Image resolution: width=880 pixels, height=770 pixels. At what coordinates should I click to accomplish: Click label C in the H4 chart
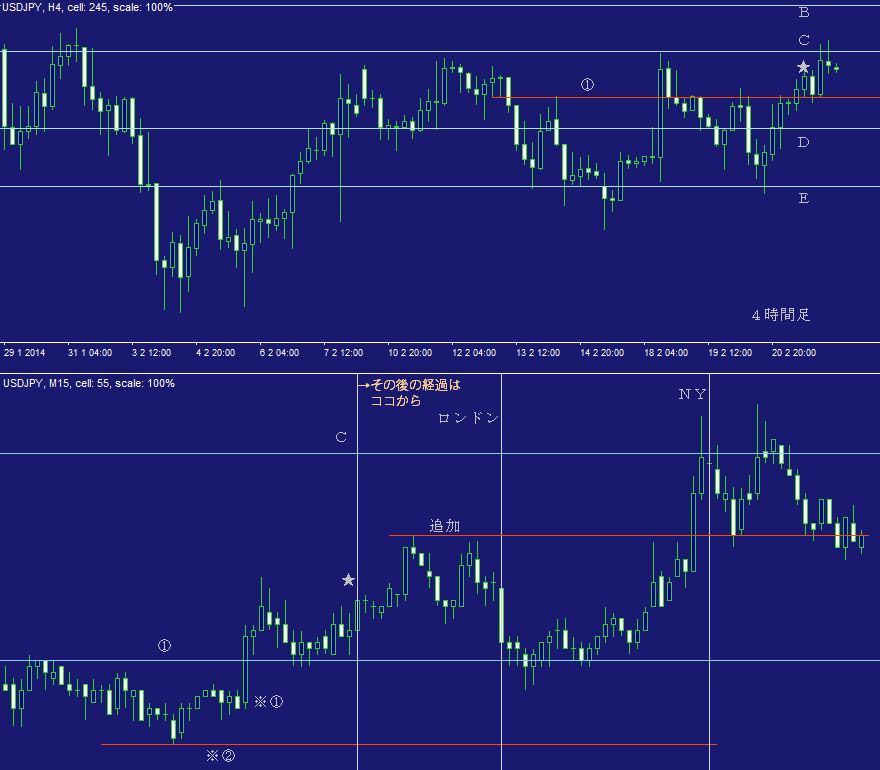804,40
